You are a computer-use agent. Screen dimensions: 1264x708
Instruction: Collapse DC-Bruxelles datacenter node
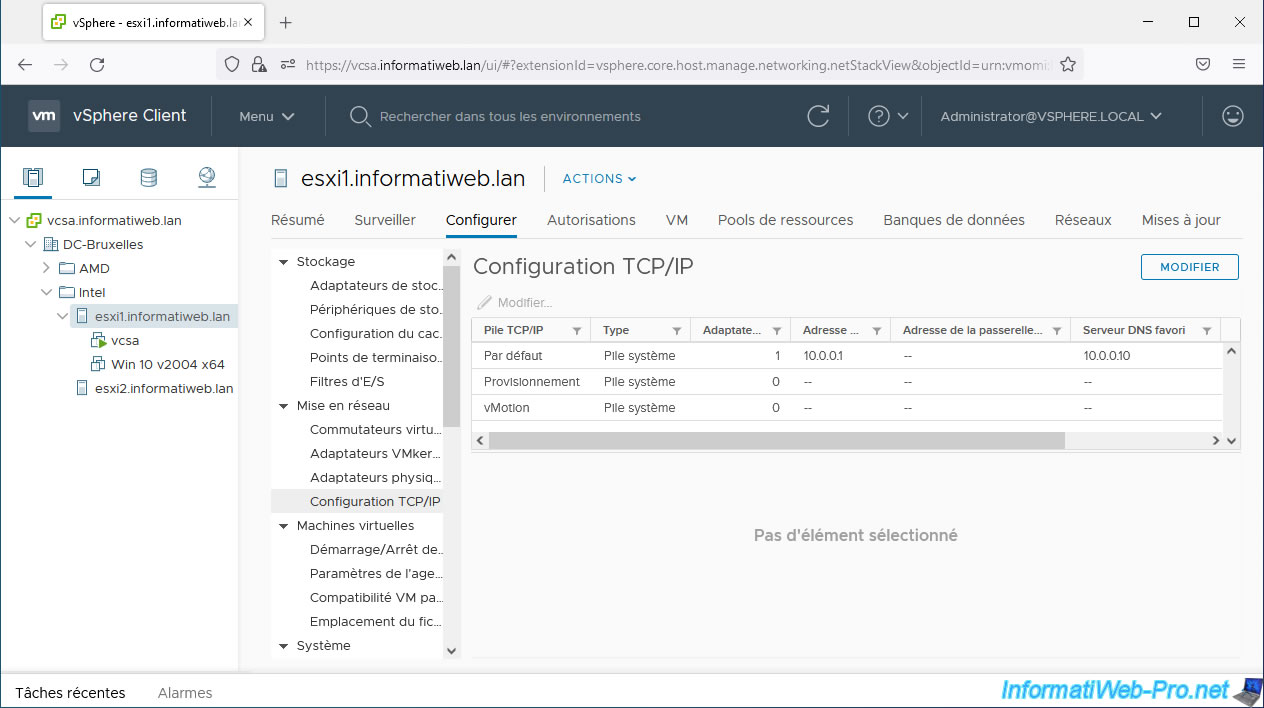point(30,245)
